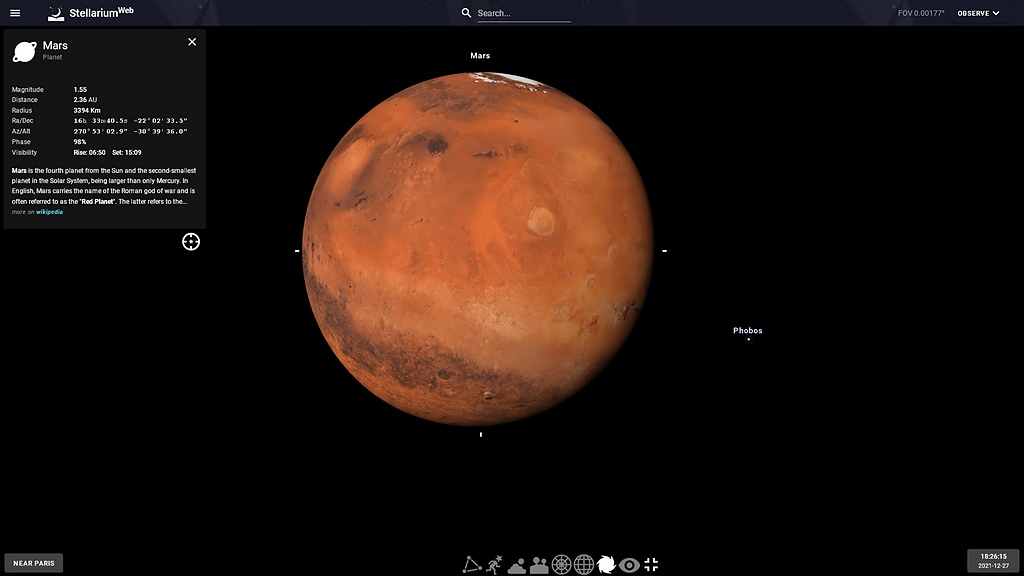Screen dimensions: 1024x576
Task: Toggle deep sky objects display
Action: [x=606, y=565]
